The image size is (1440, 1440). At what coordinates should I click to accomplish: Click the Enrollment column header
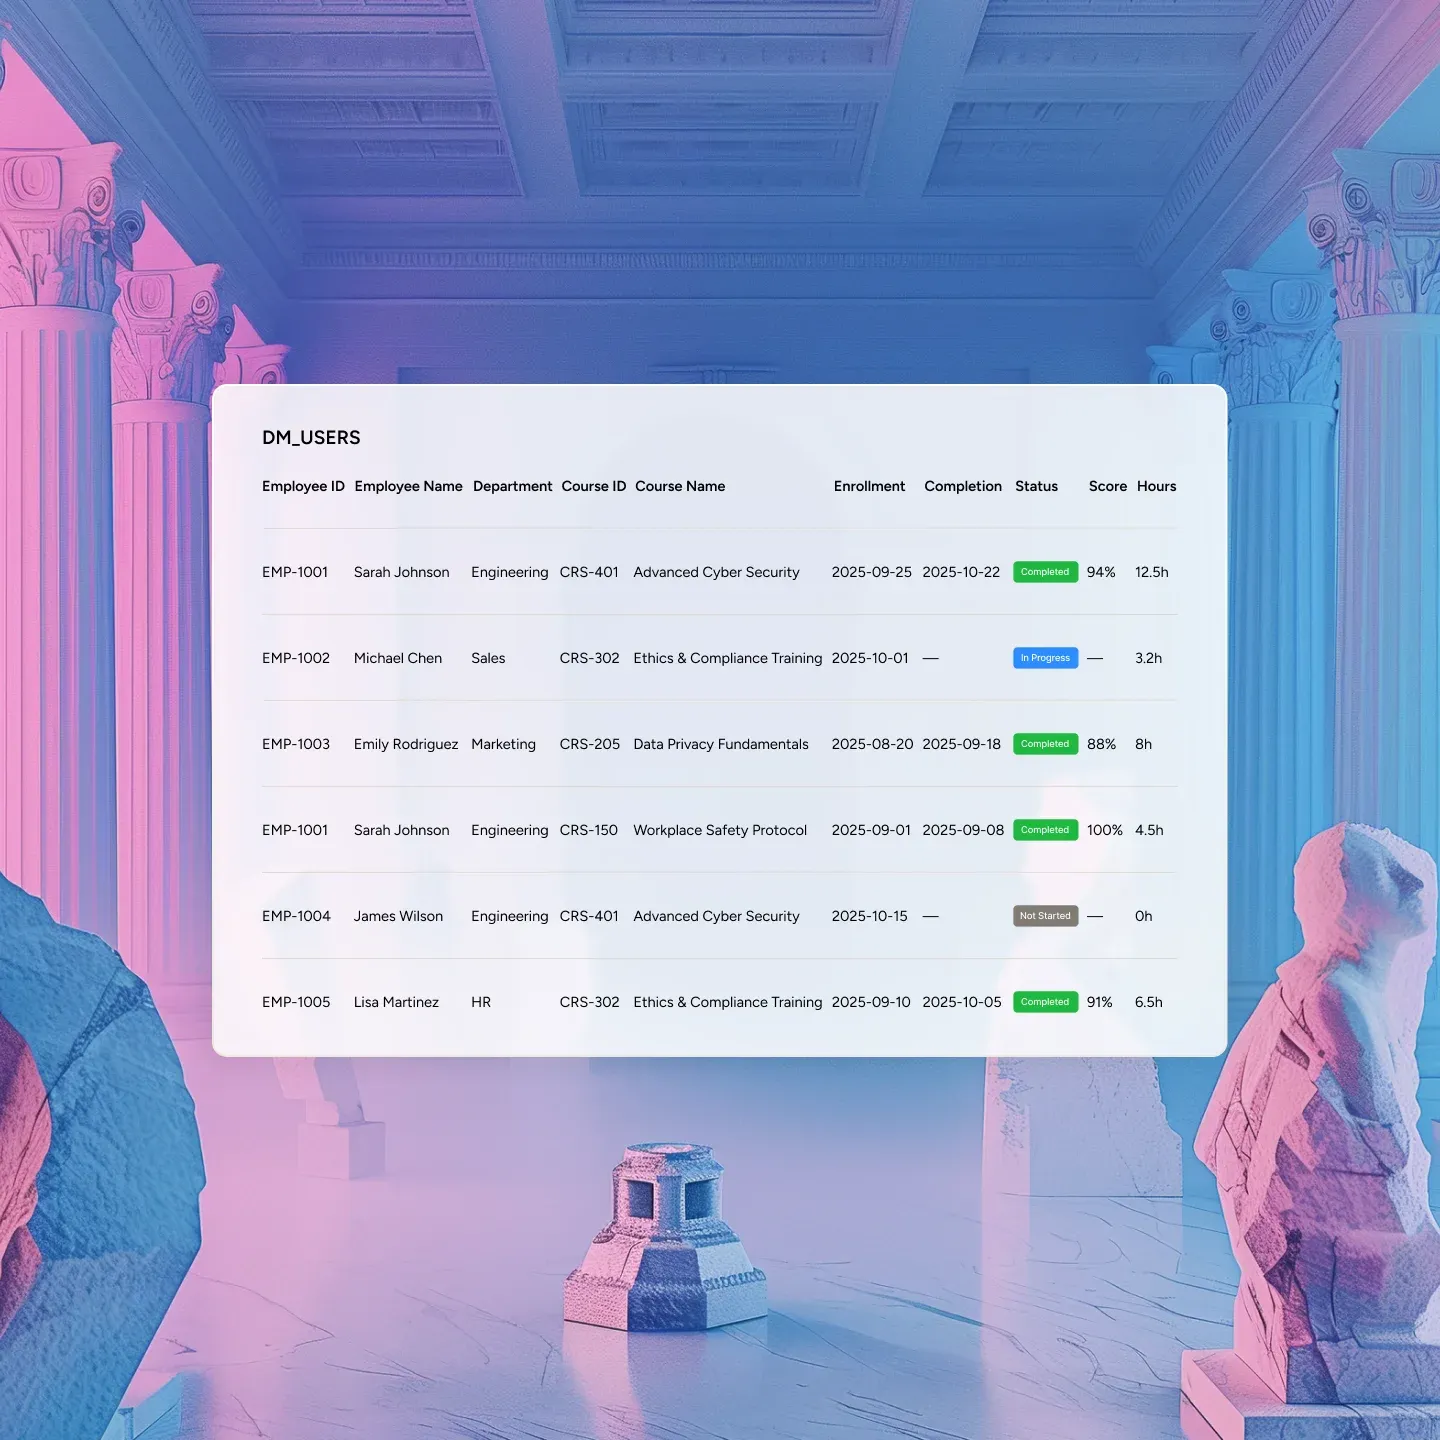click(x=869, y=486)
